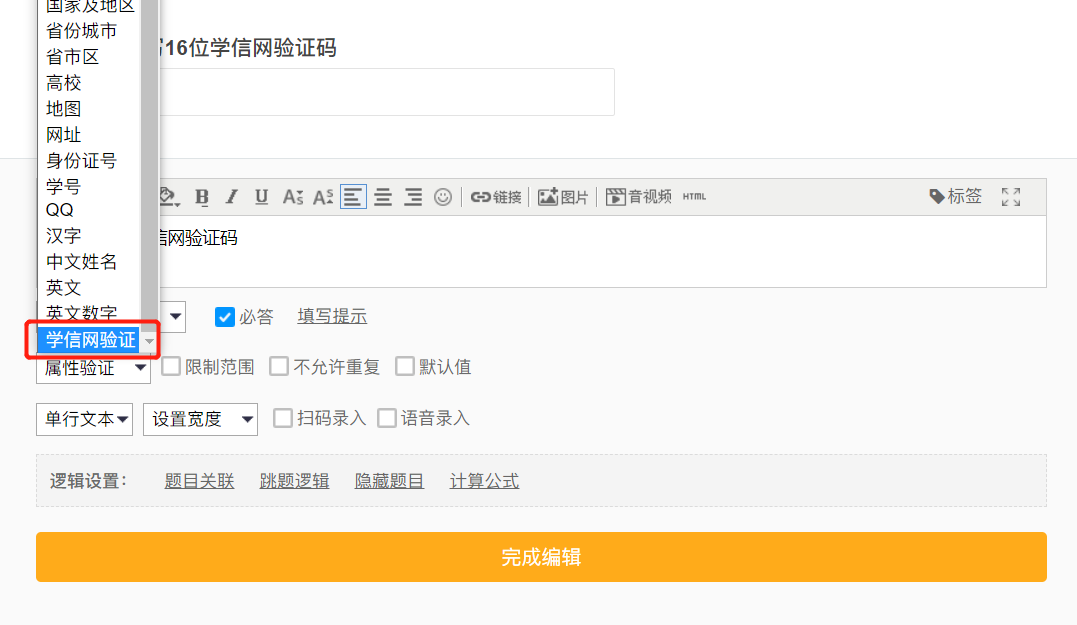Choose 省市区 from the validation list

73,57
